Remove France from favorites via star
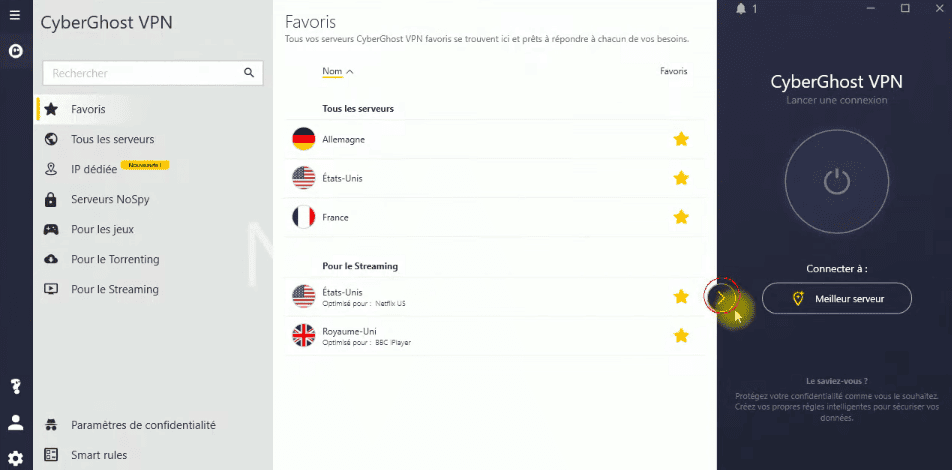This screenshot has width=952, height=470. coord(681,217)
